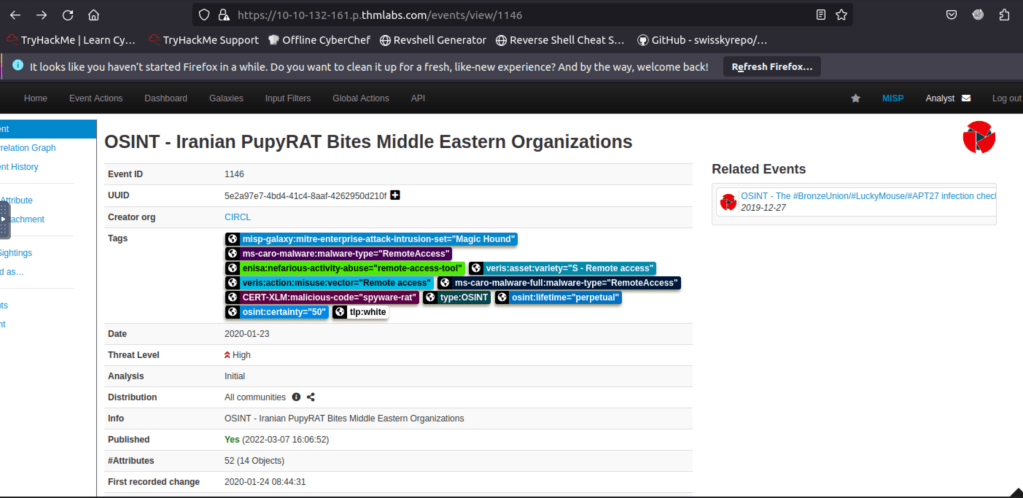1023x498 pixels.
Task: Click the globe icon on tlp:white tag
Action: pyautogui.click(x=339, y=312)
